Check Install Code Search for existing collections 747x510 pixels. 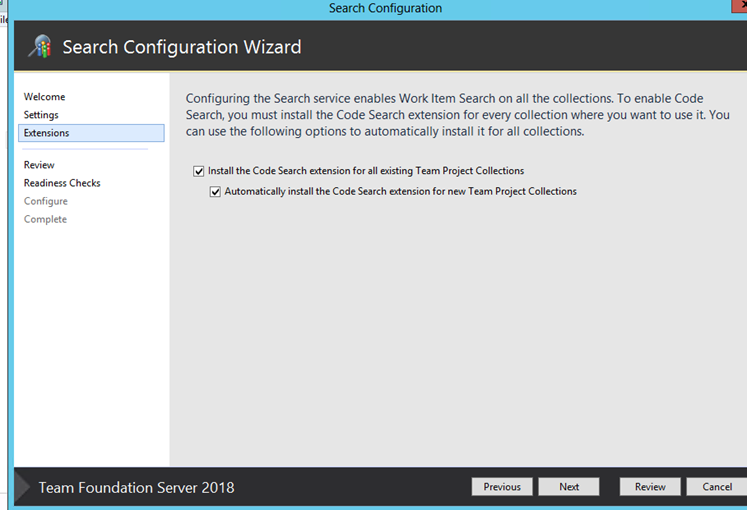[x=199, y=171]
